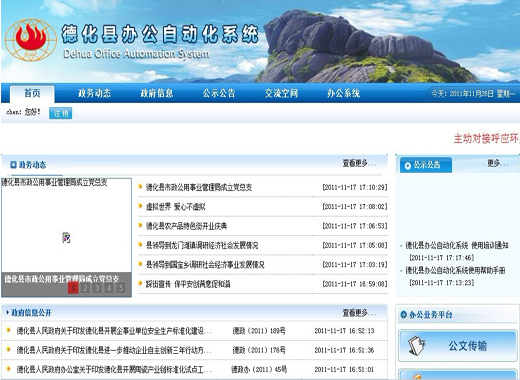Select slideshow page number 5

point(121,288)
